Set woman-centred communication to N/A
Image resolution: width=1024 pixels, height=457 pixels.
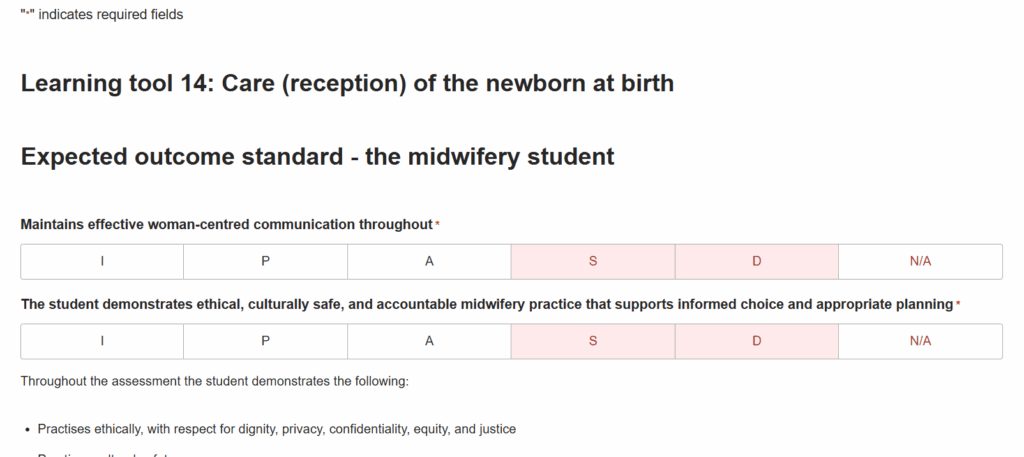pyautogui.click(x=920, y=261)
